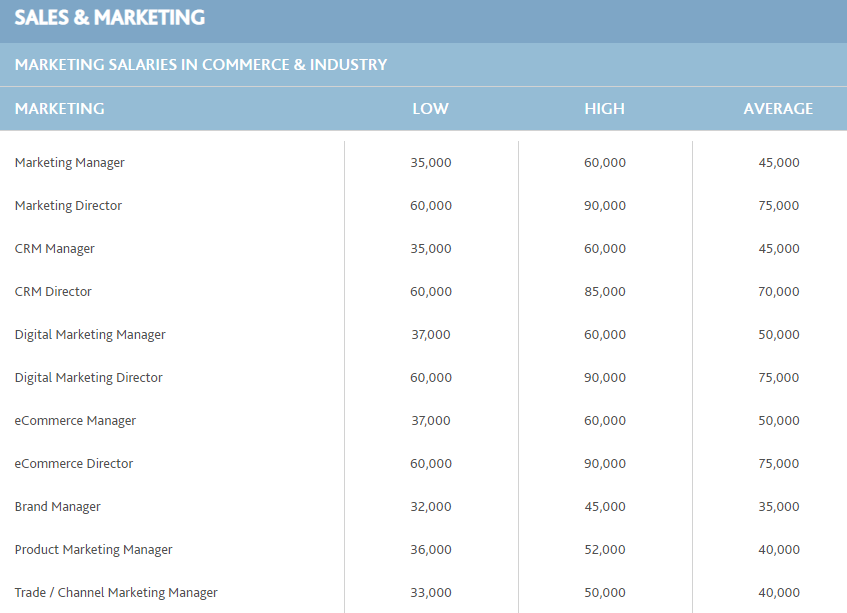
Task: Click the SALES & MARKETING heading
Action: [110, 18]
